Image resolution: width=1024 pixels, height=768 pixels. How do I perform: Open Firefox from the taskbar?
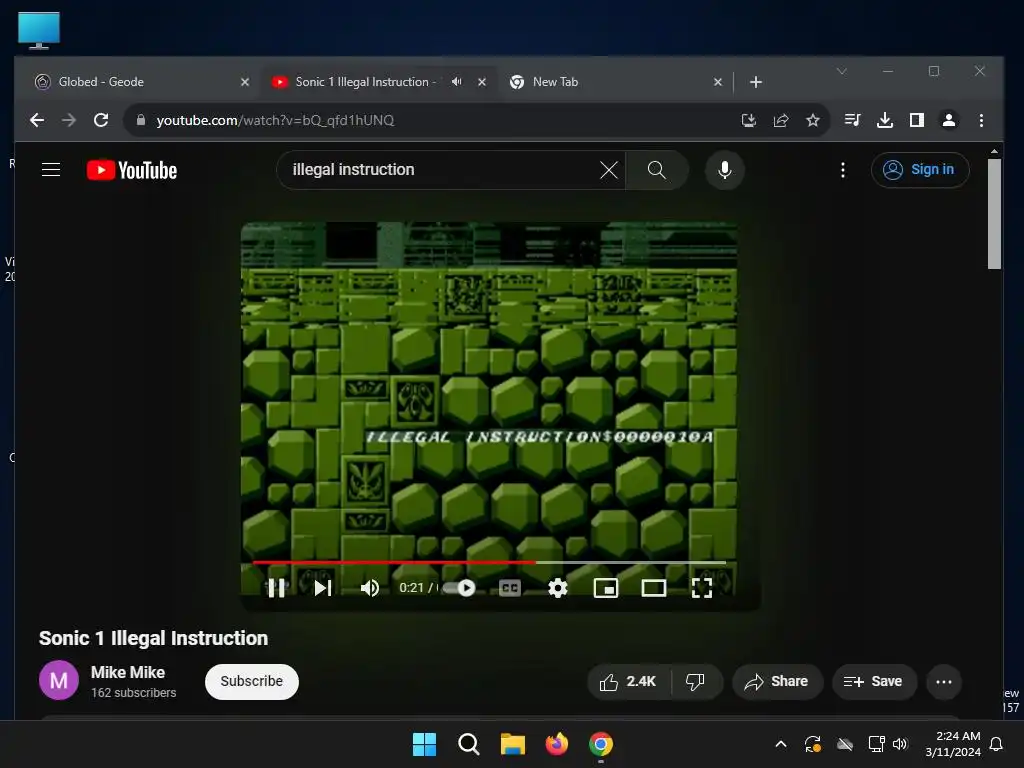(556, 744)
